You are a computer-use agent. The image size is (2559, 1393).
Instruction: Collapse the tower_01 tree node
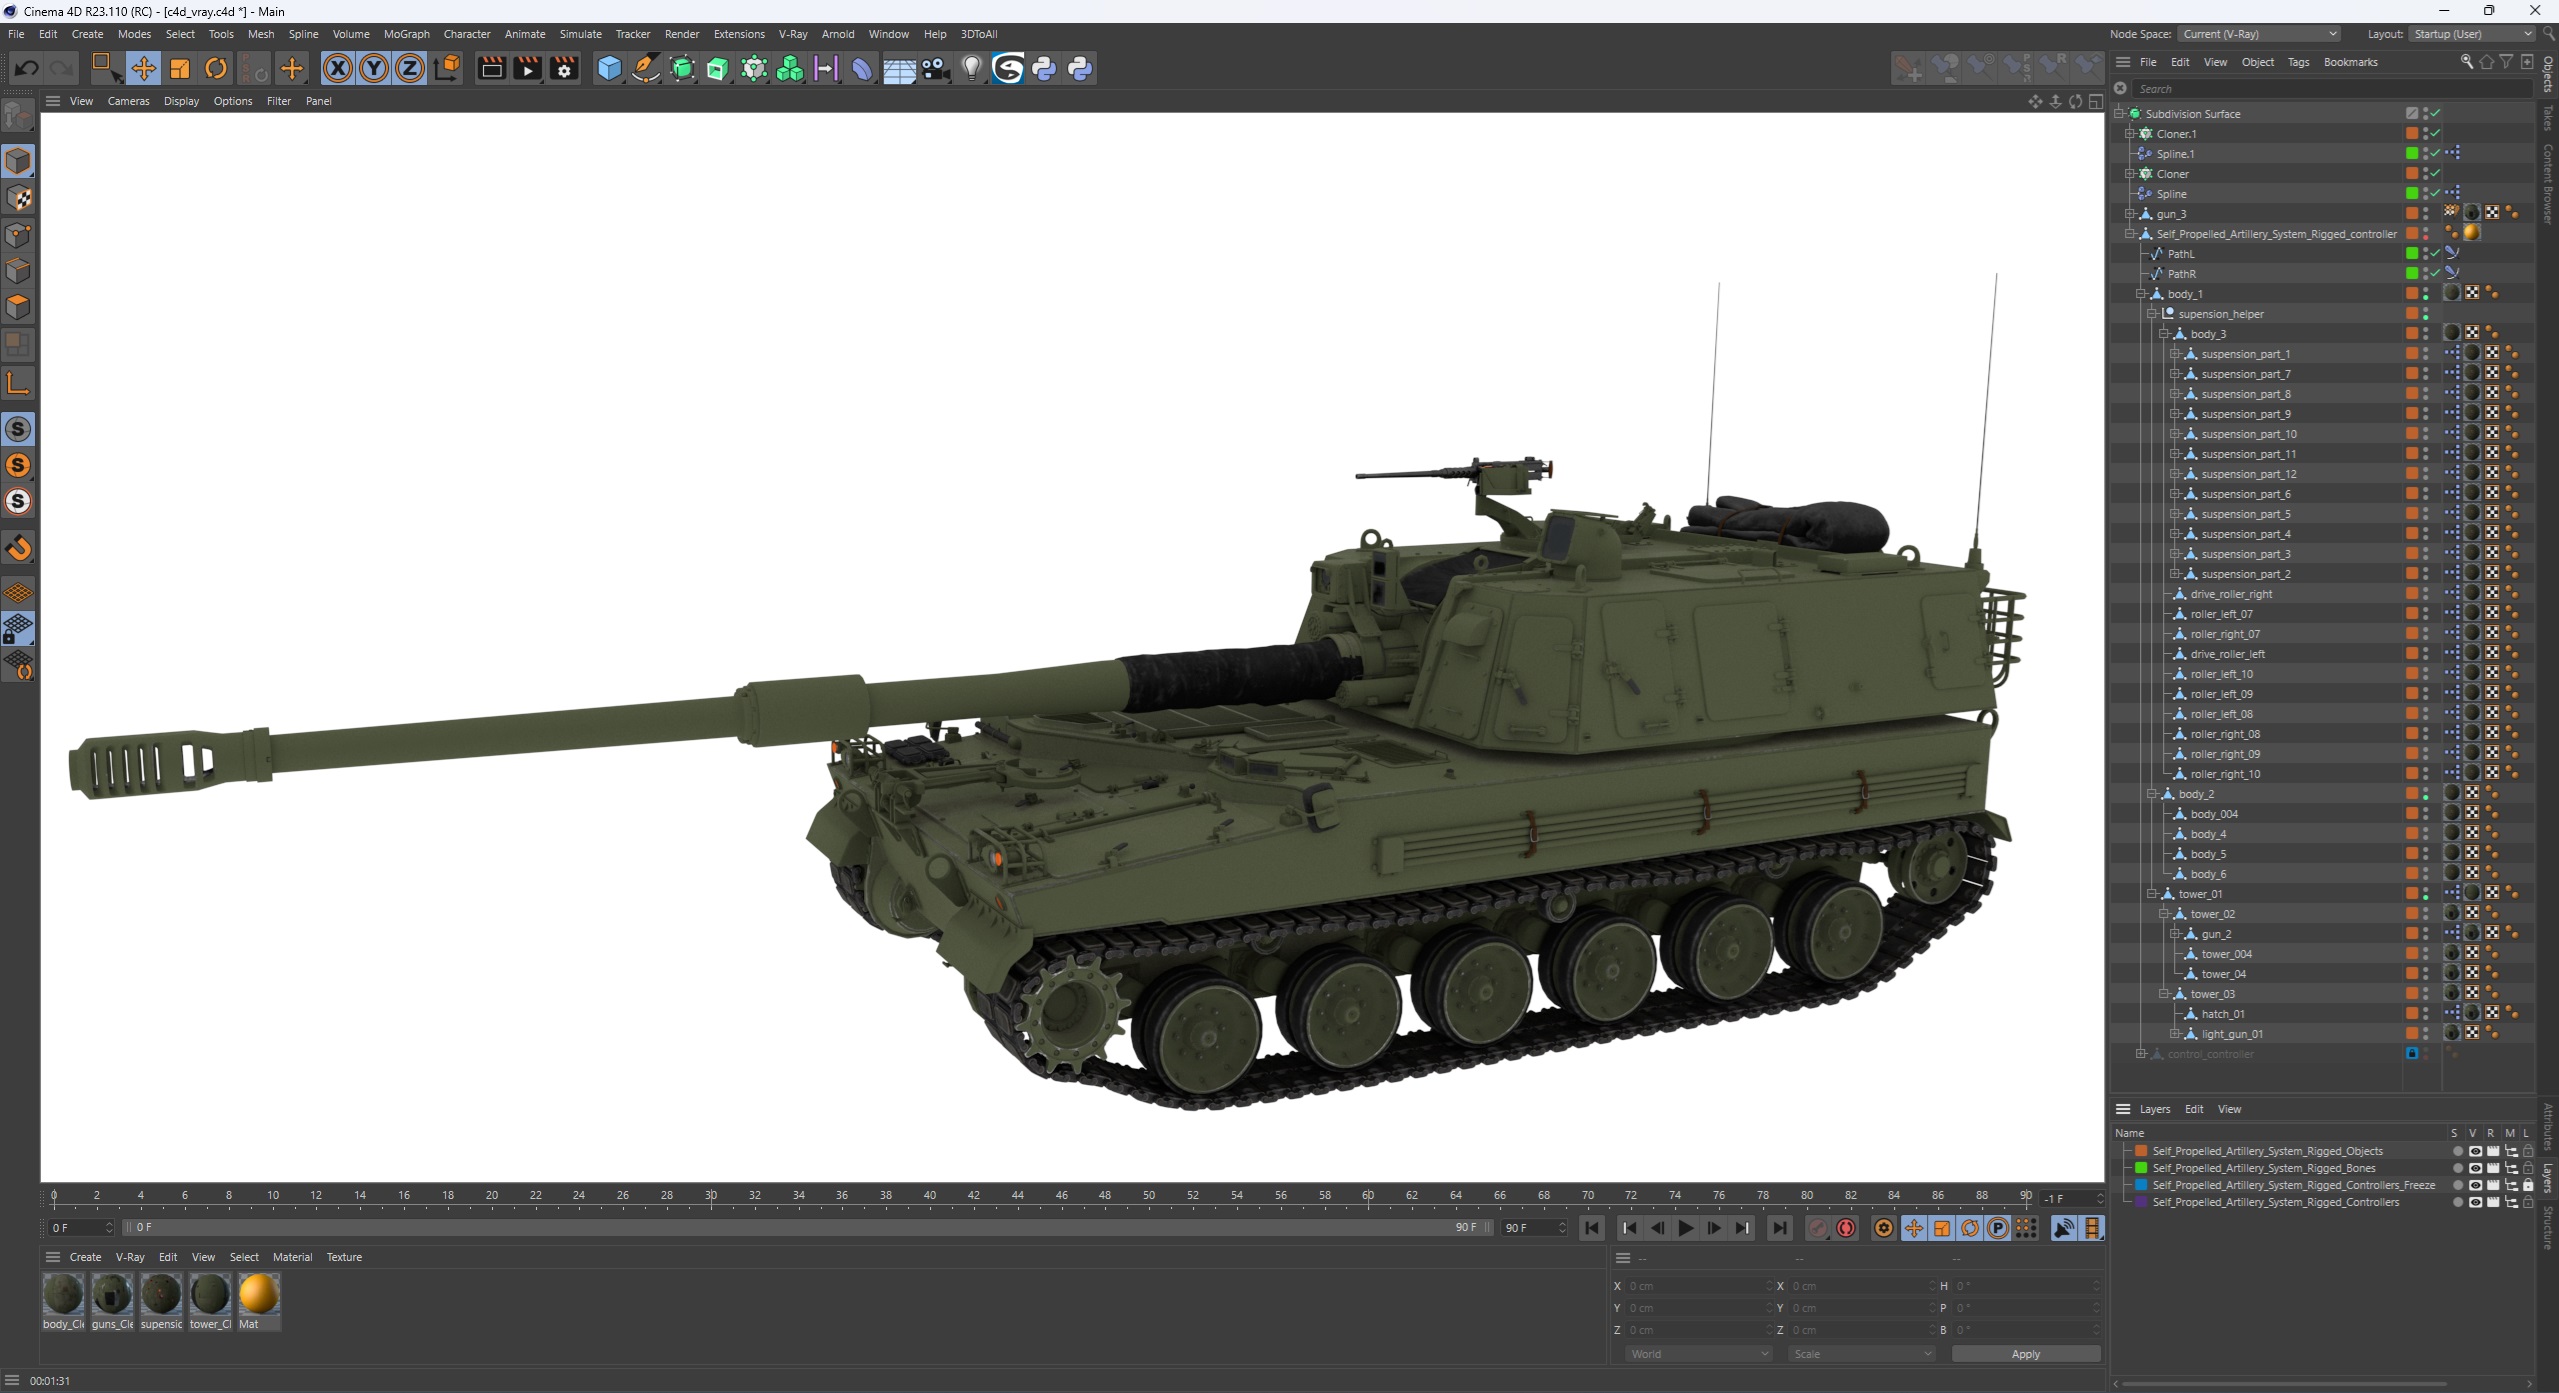tap(2152, 894)
